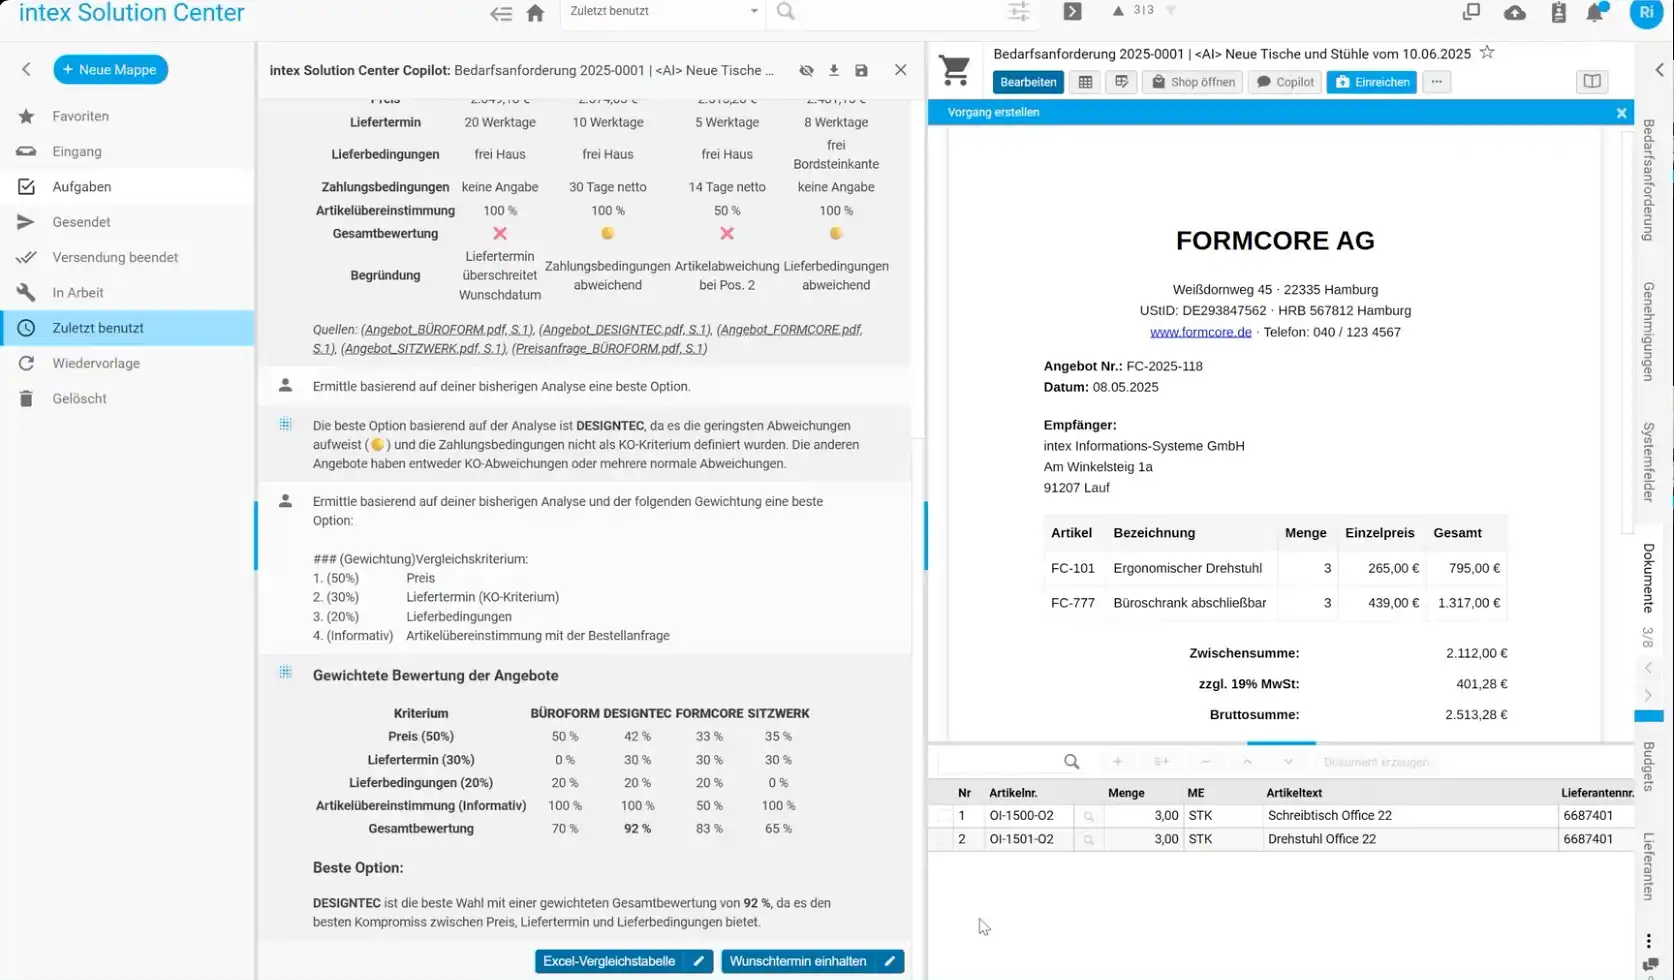Click the Excel-Vergleichstabelle button
Image resolution: width=1674 pixels, height=980 pixels.
click(609, 961)
